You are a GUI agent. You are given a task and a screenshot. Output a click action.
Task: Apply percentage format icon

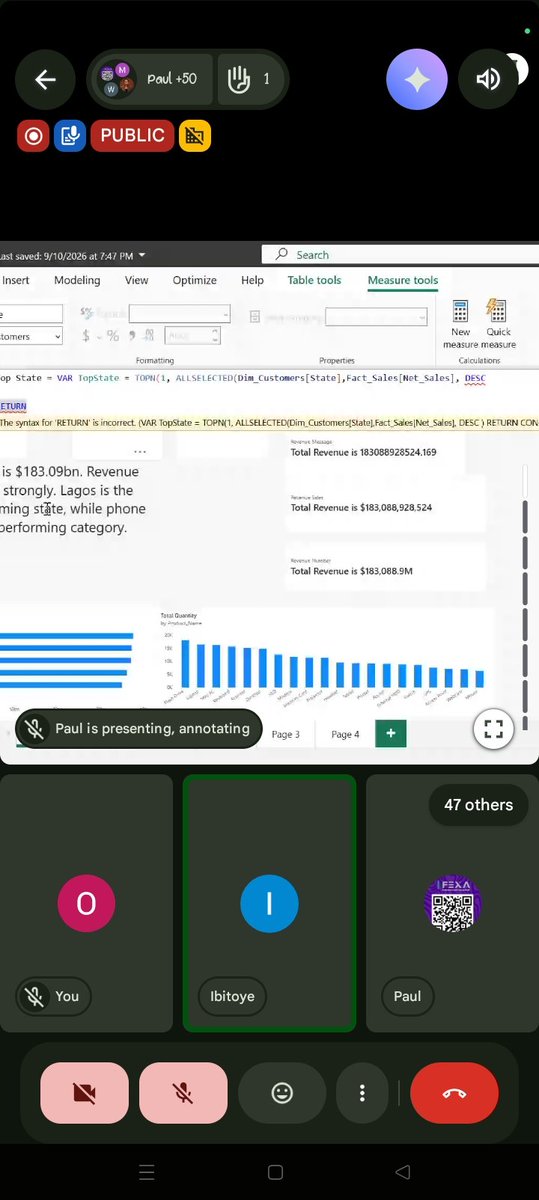[112, 336]
